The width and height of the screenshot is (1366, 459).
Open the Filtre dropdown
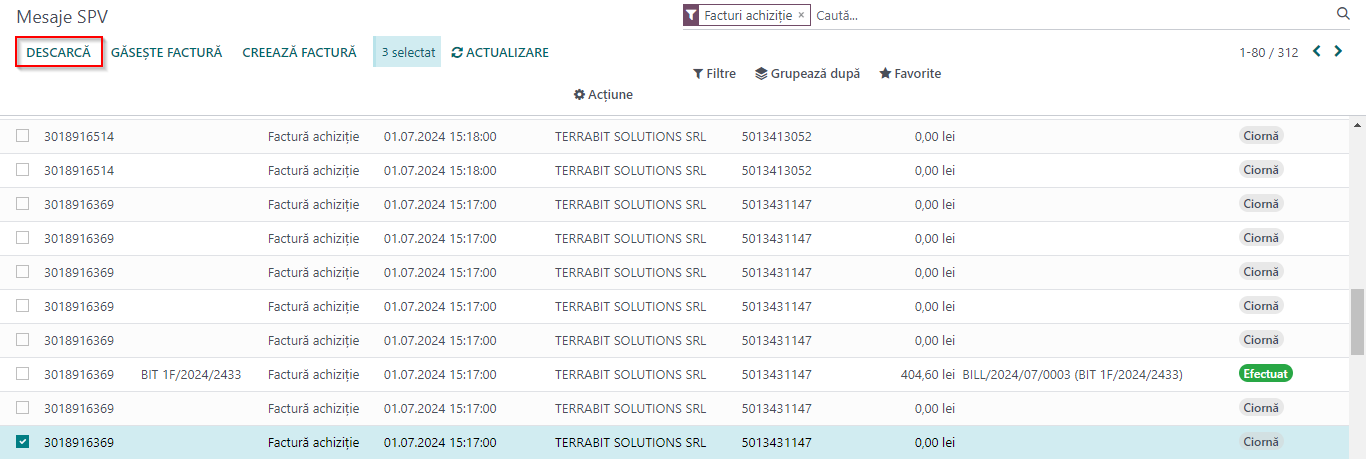pos(714,73)
